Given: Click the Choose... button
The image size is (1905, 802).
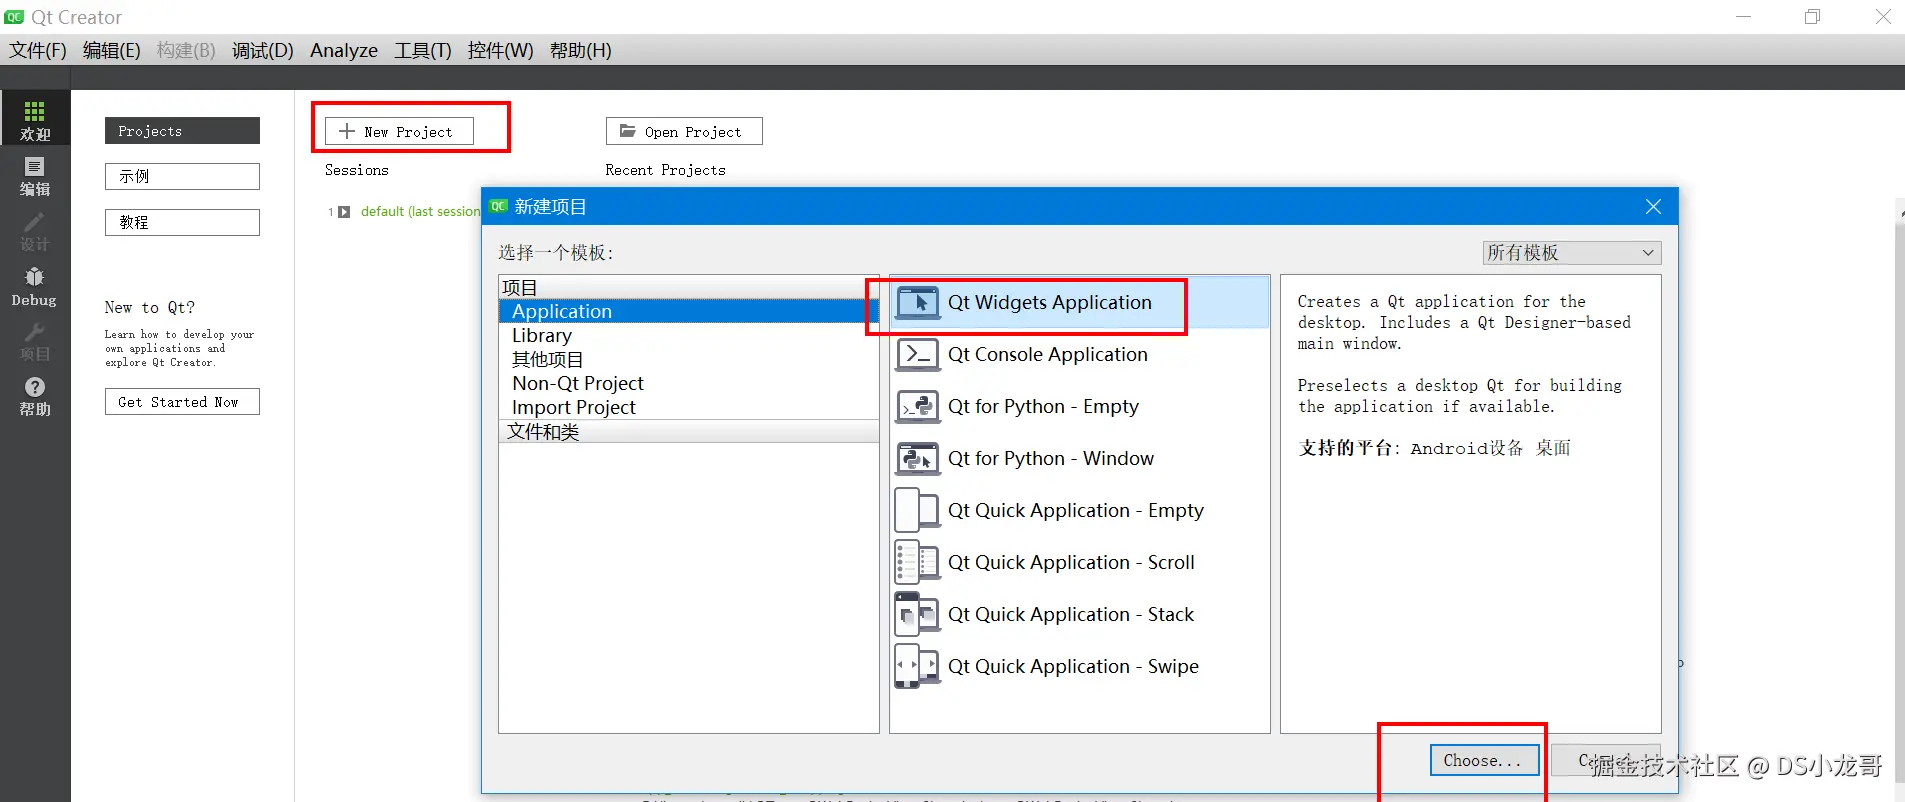Looking at the screenshot, I should [x=1484, y=761].
